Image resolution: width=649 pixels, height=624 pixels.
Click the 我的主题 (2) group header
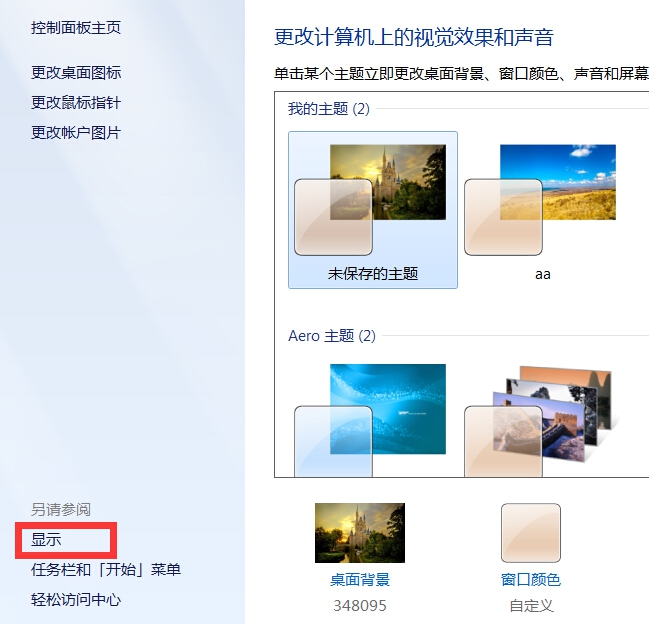click(329, 109)
